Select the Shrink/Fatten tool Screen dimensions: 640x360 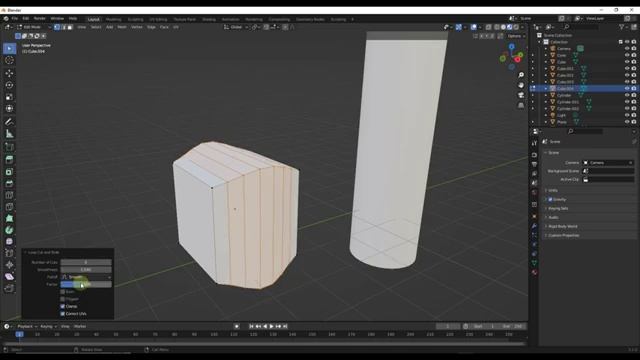point(9,265)
